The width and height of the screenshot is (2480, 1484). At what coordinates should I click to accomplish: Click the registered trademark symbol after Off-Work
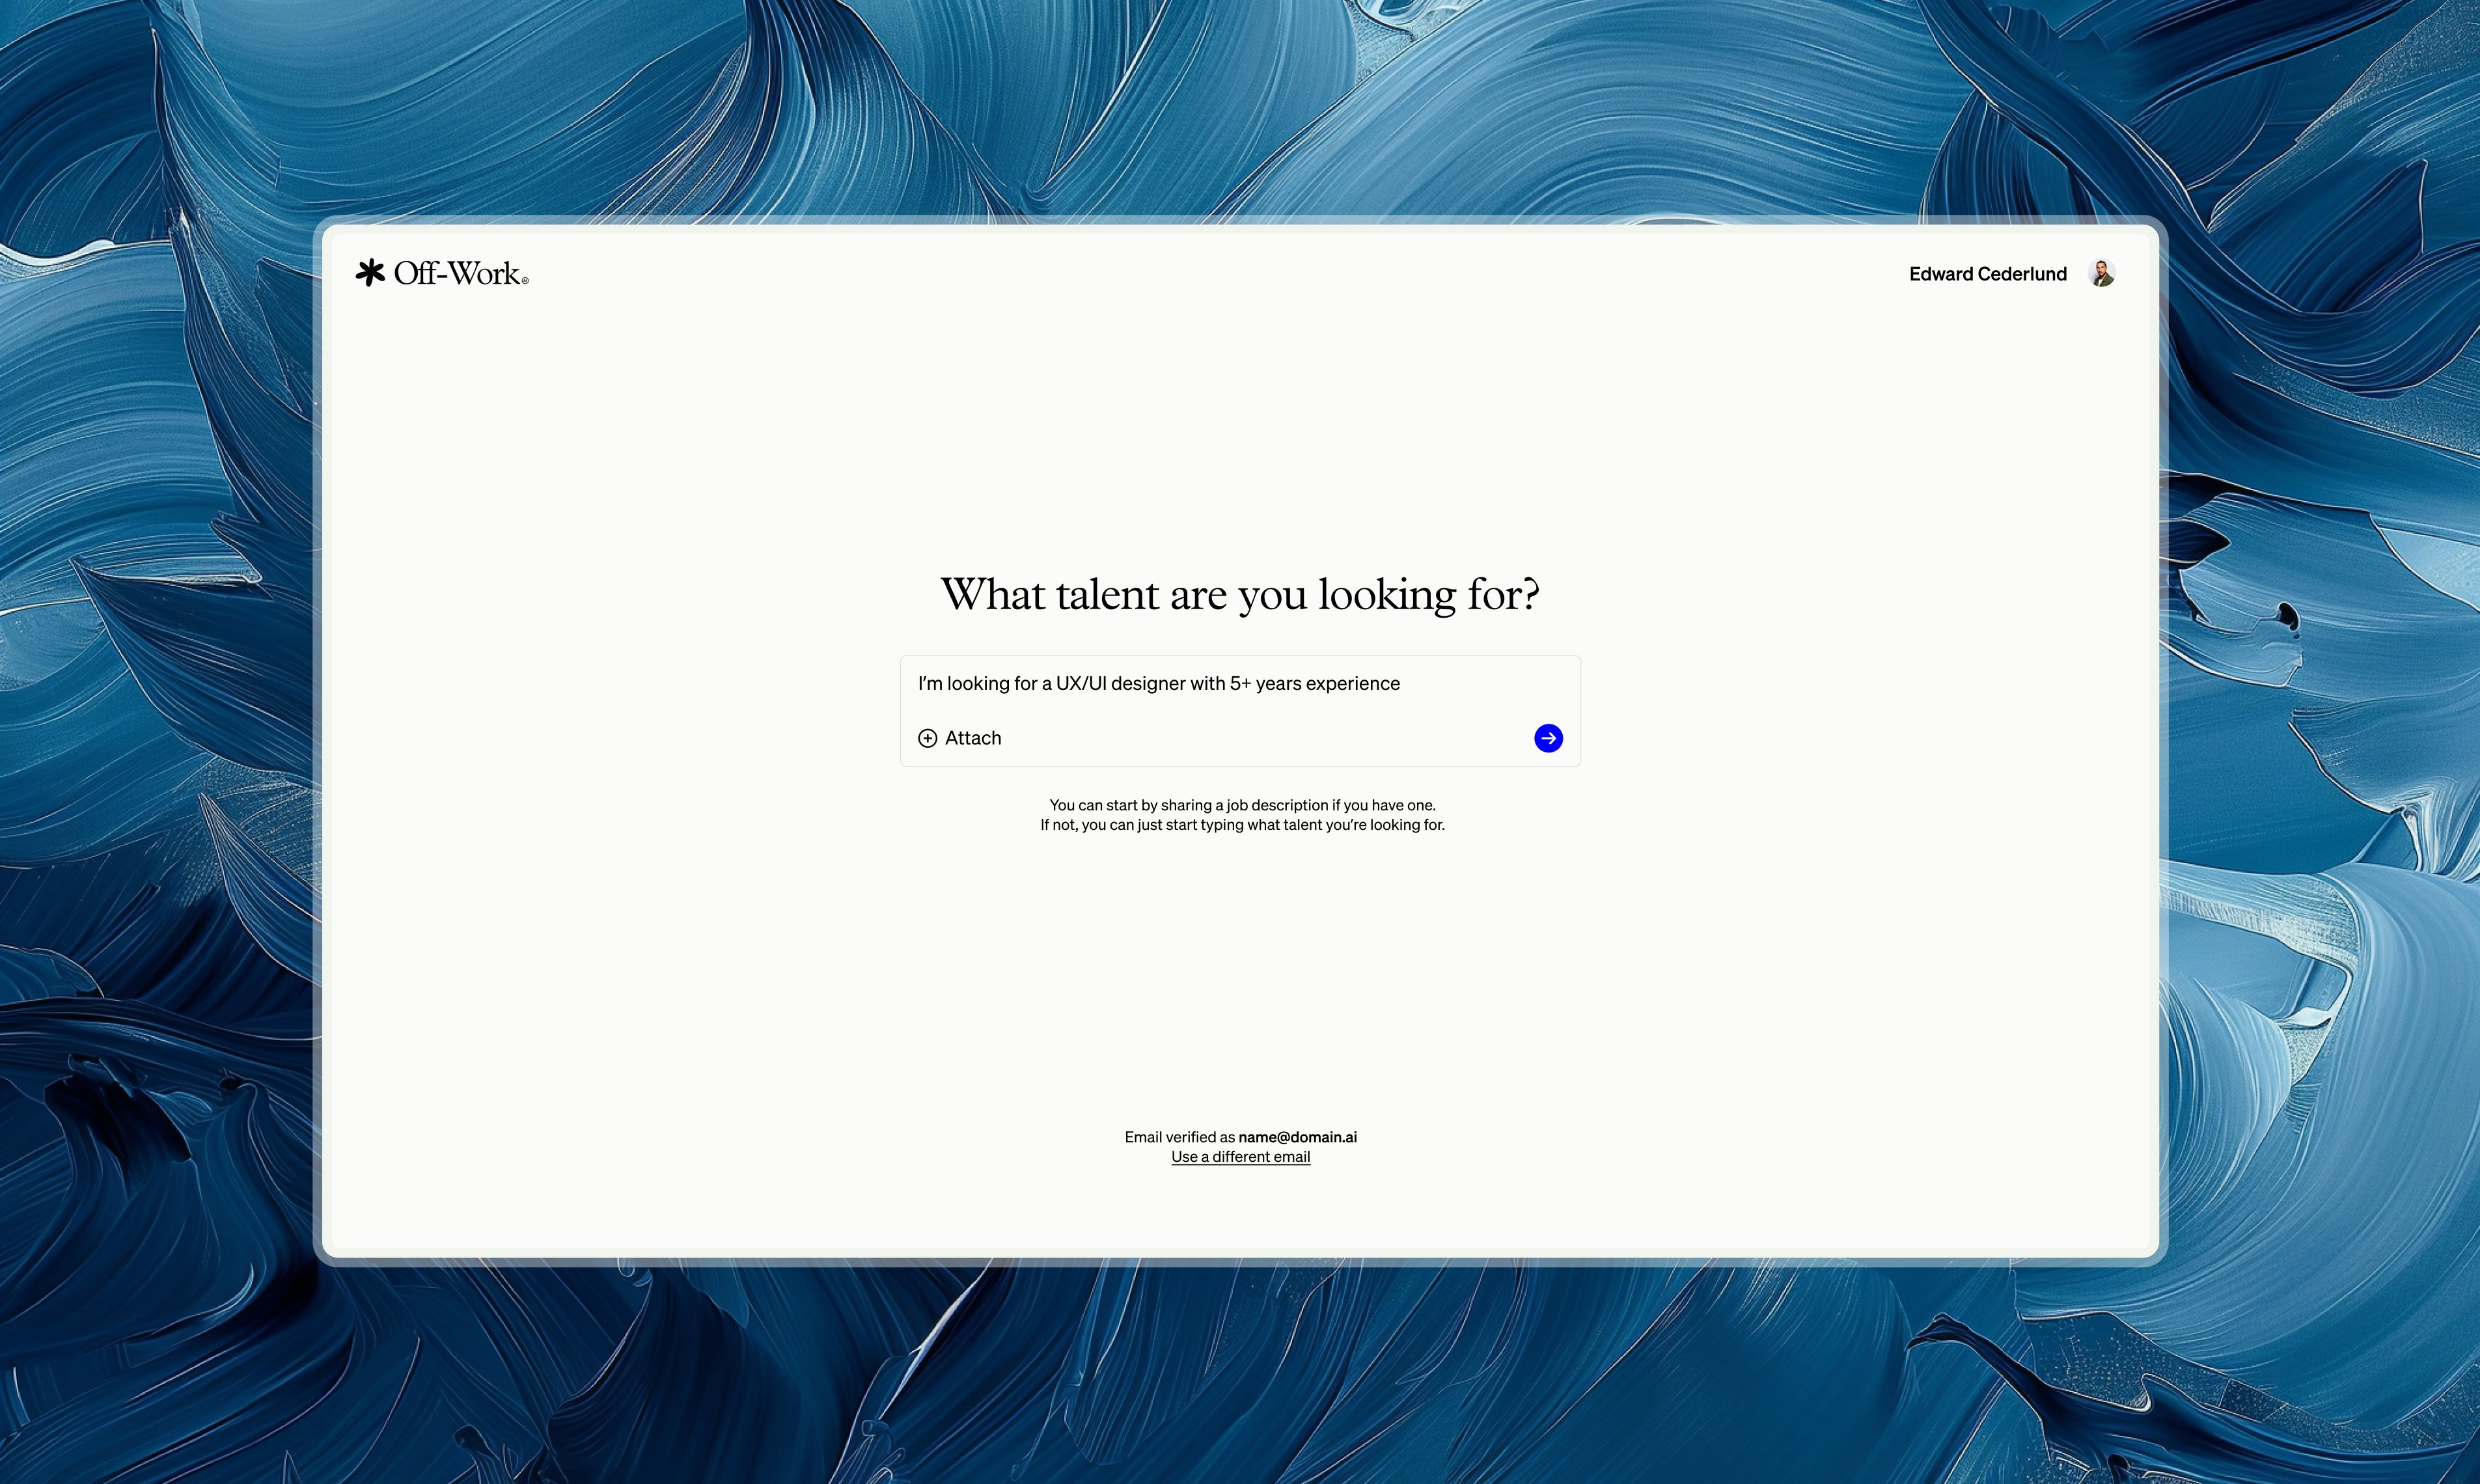(525, 282)
